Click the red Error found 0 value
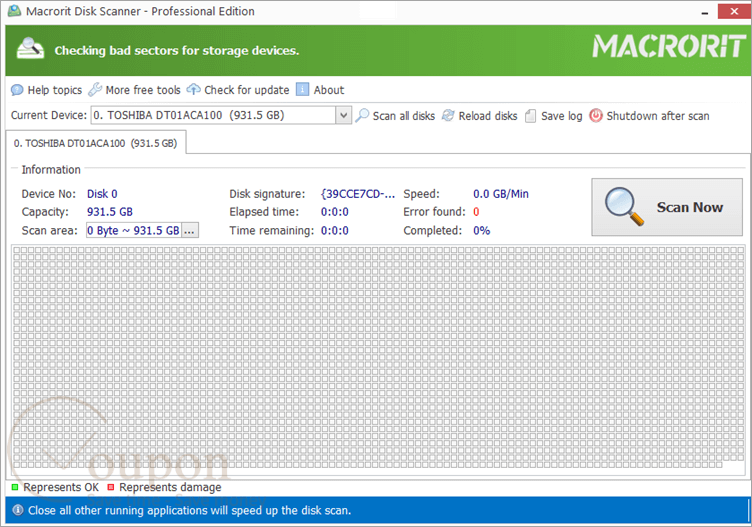 pyautogui.click(x=476, y=212)
